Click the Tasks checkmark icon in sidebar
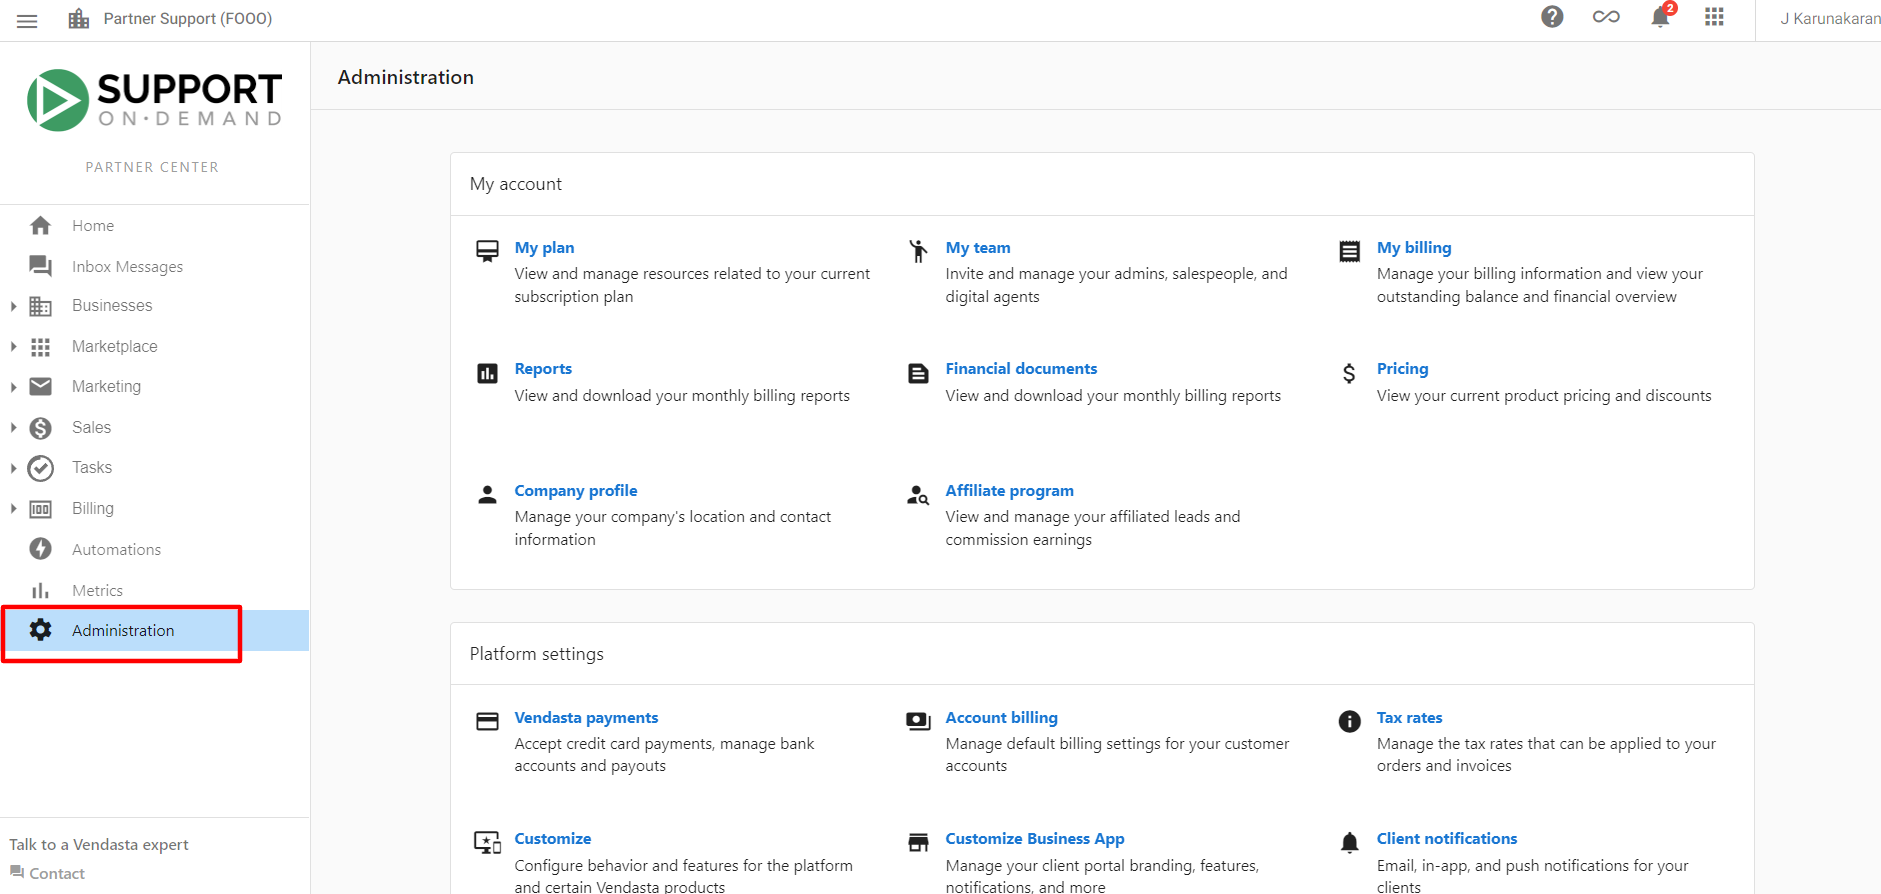Screen dimensions: 1881x894 click(40, 468)
